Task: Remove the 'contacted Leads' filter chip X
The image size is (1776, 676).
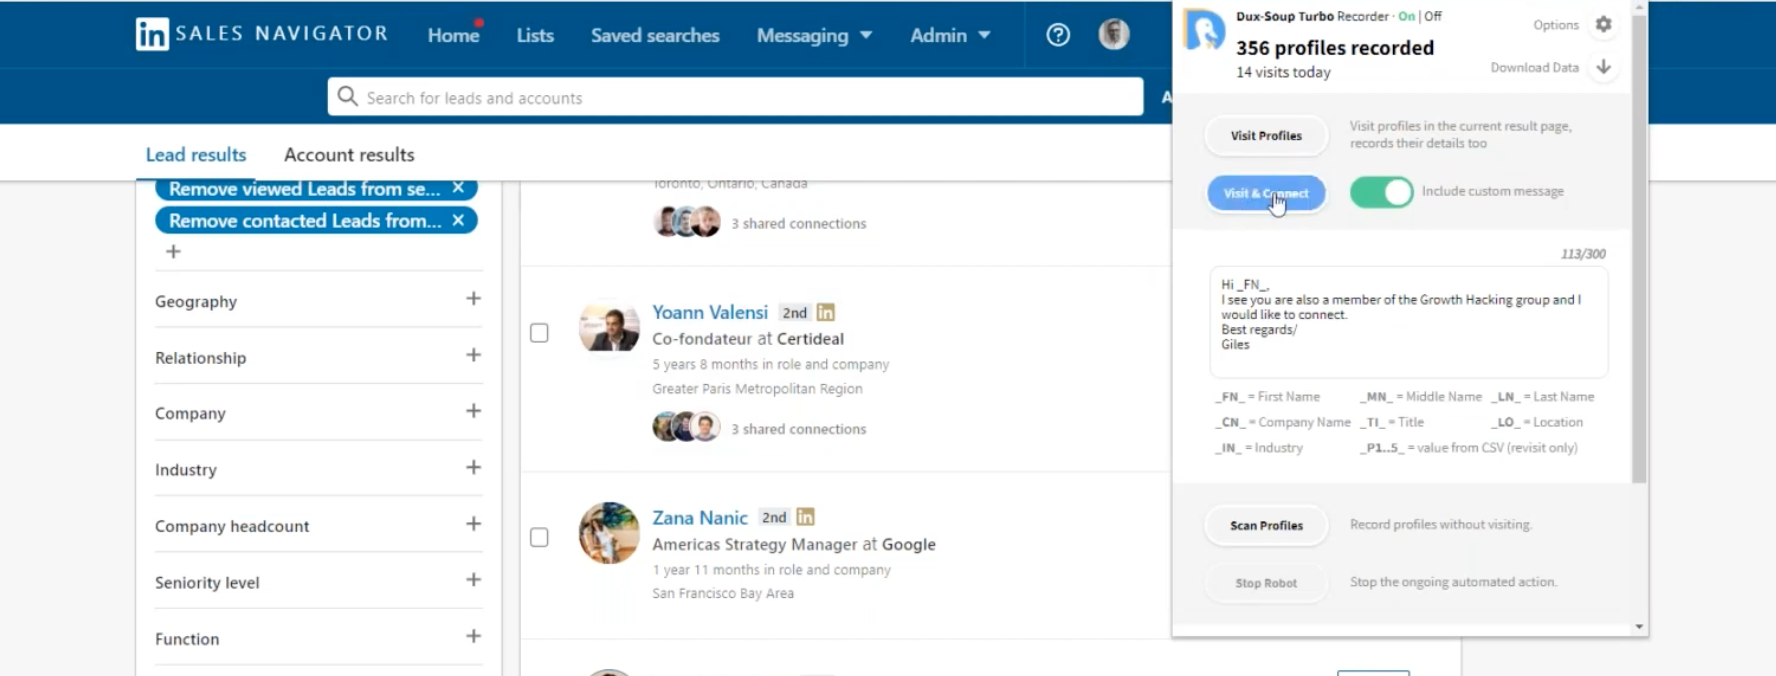Action: coord(458,220)
